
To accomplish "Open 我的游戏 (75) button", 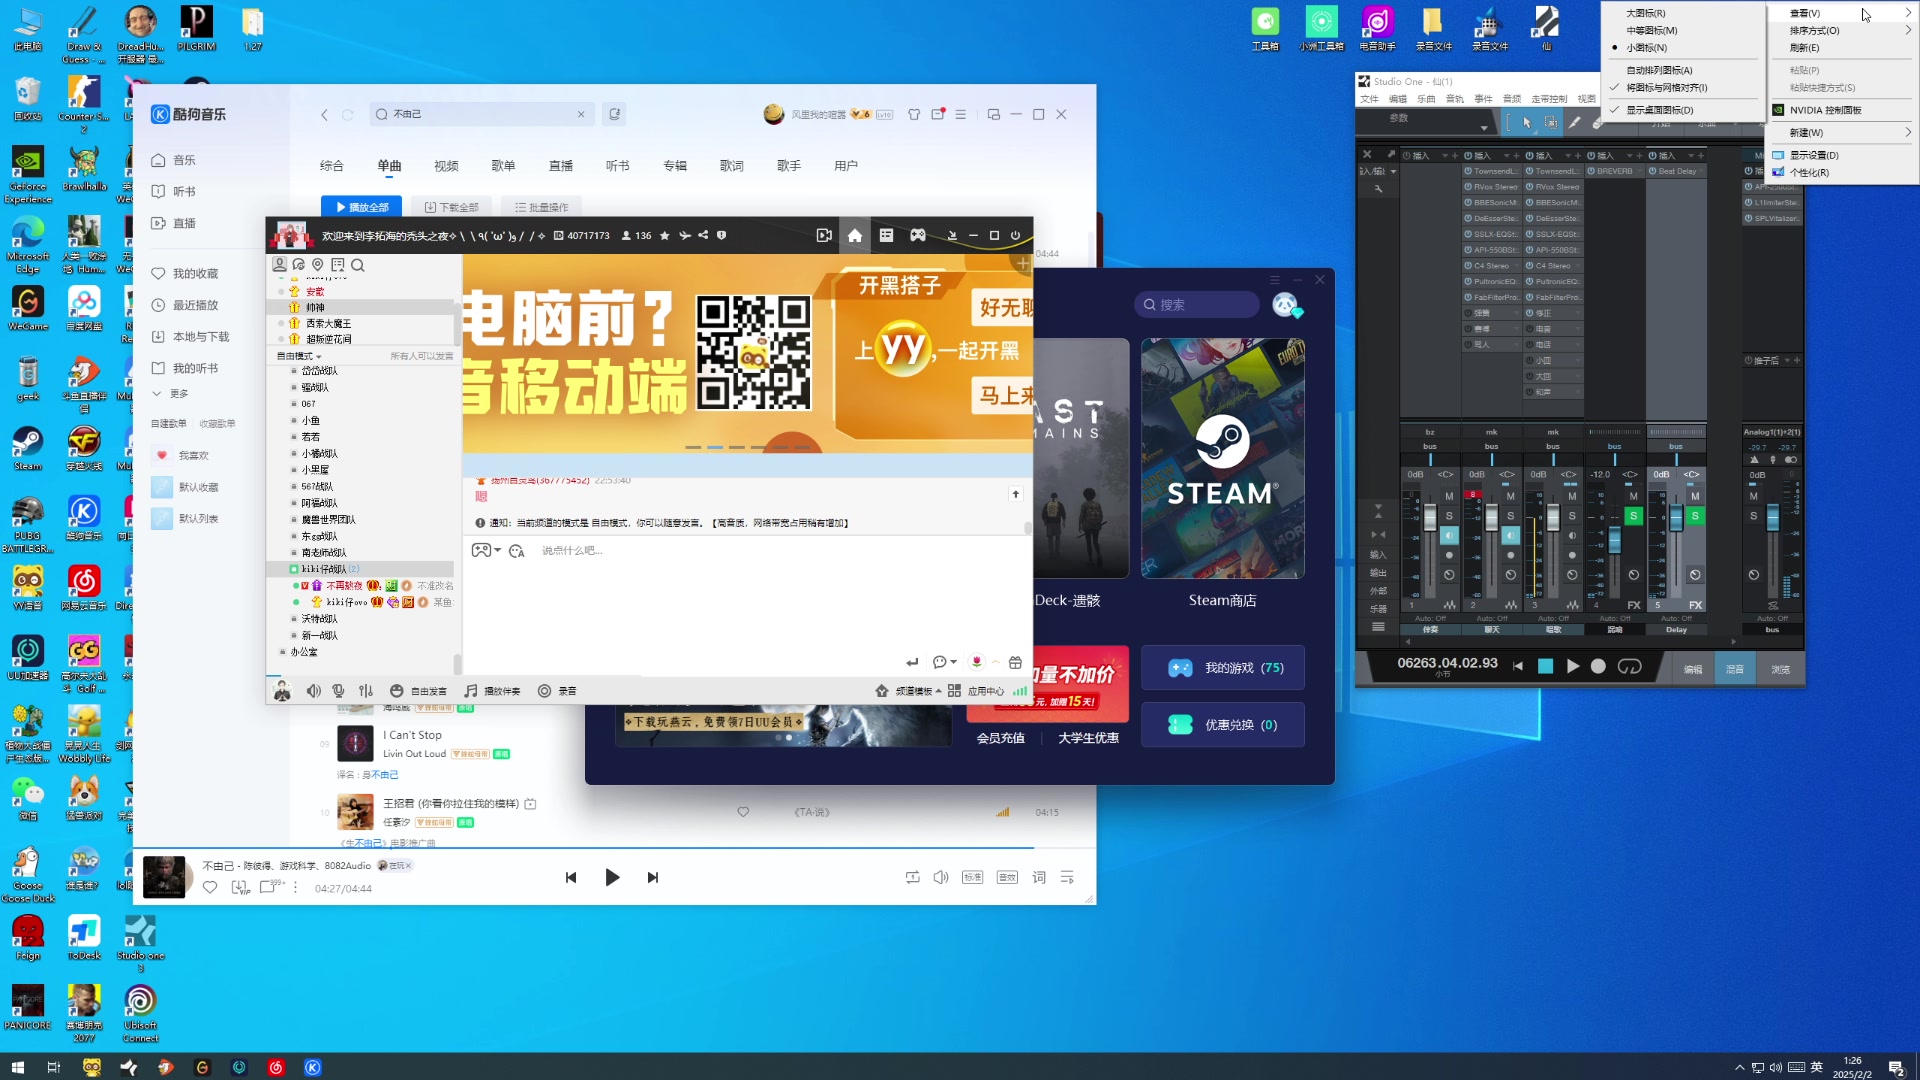I will click(1223, 668).
